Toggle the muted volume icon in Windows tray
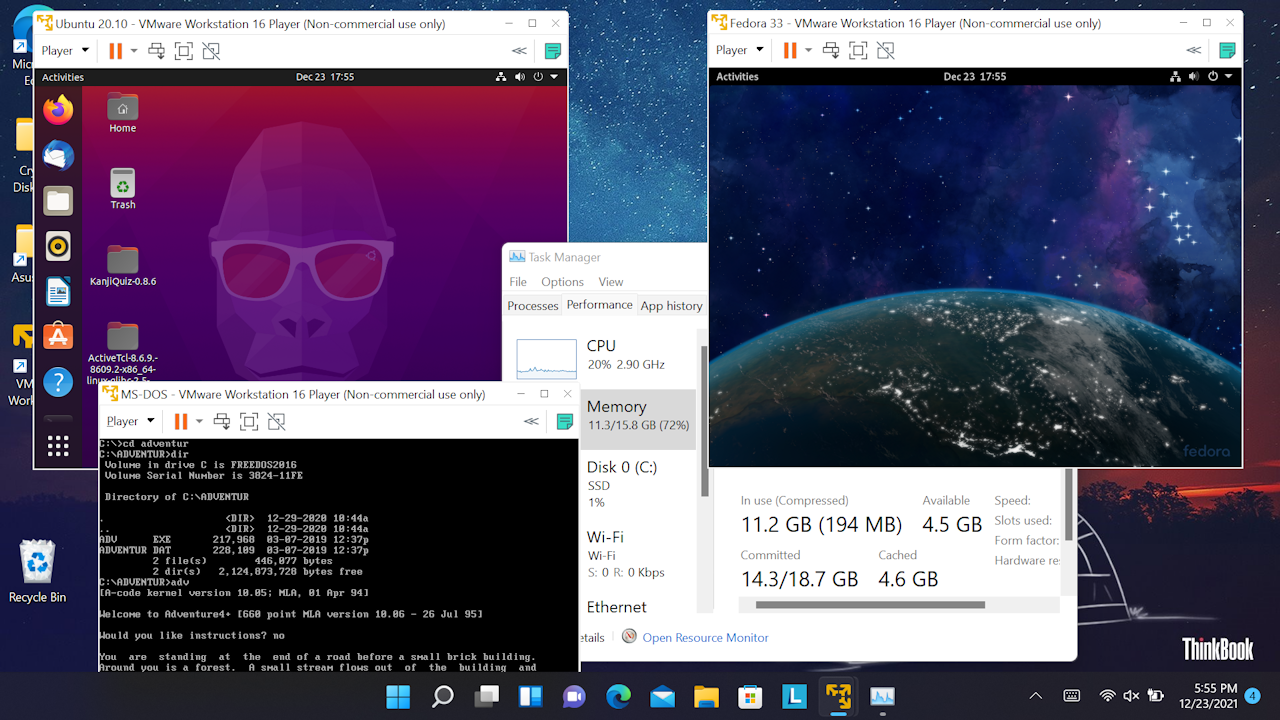The width and height of the screenshot is (1280, 720). (x=1131, y=696)
